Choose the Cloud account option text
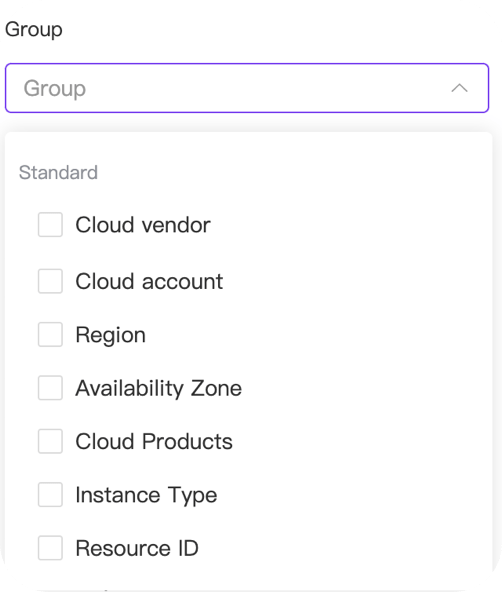 coord(149,281)
